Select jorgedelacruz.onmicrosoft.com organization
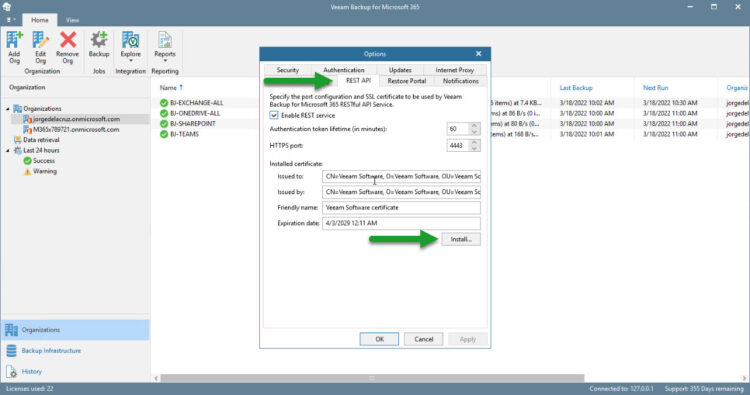750x395 pixels. tap(76, 119)
